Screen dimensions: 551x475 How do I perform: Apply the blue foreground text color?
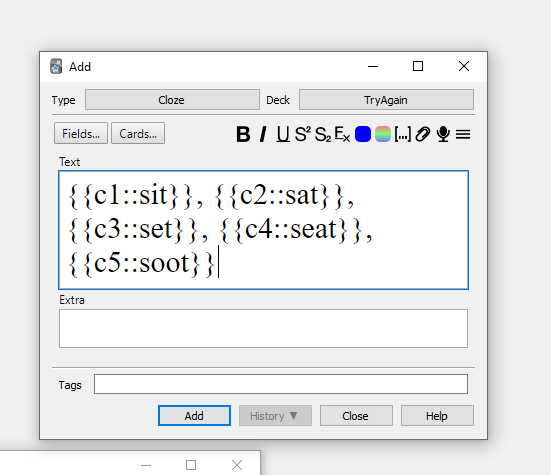363,134
